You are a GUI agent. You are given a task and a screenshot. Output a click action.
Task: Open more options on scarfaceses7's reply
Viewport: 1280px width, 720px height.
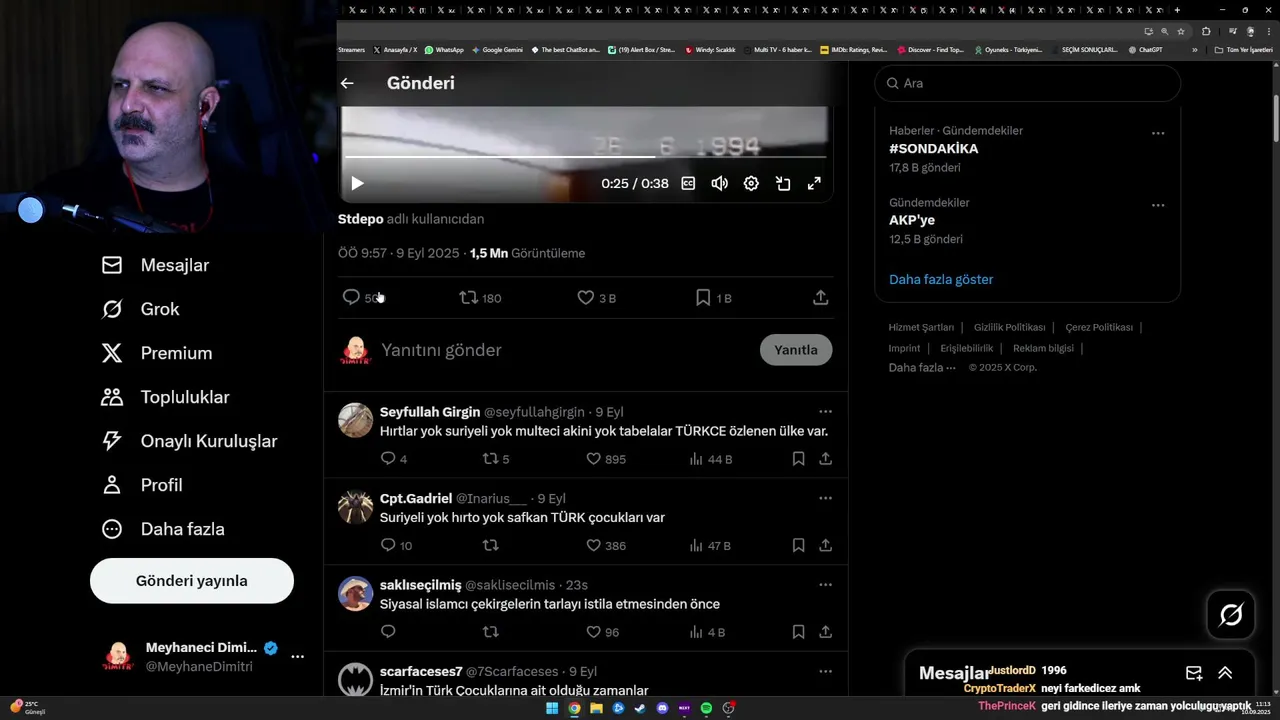tap(825, 671)
